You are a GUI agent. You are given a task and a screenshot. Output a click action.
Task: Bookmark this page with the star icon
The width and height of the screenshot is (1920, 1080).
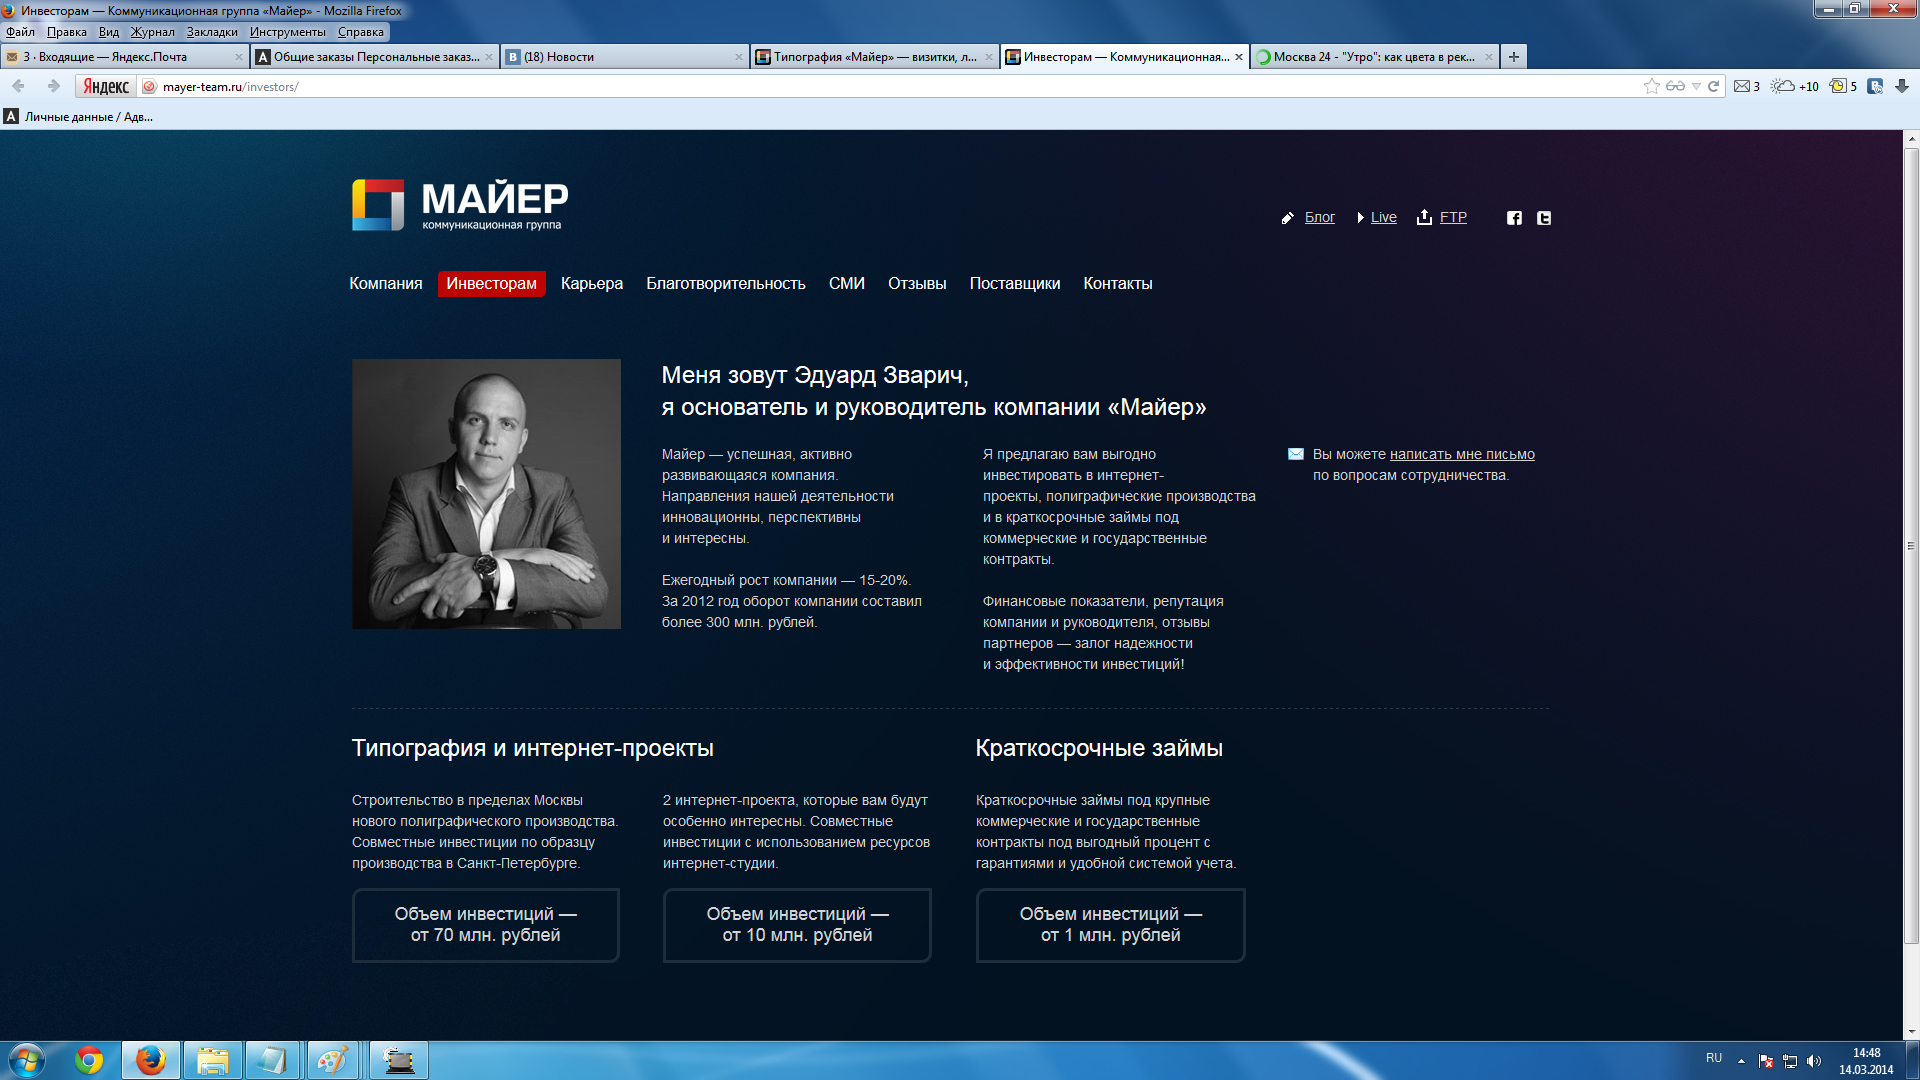(x=1651, y=86)
